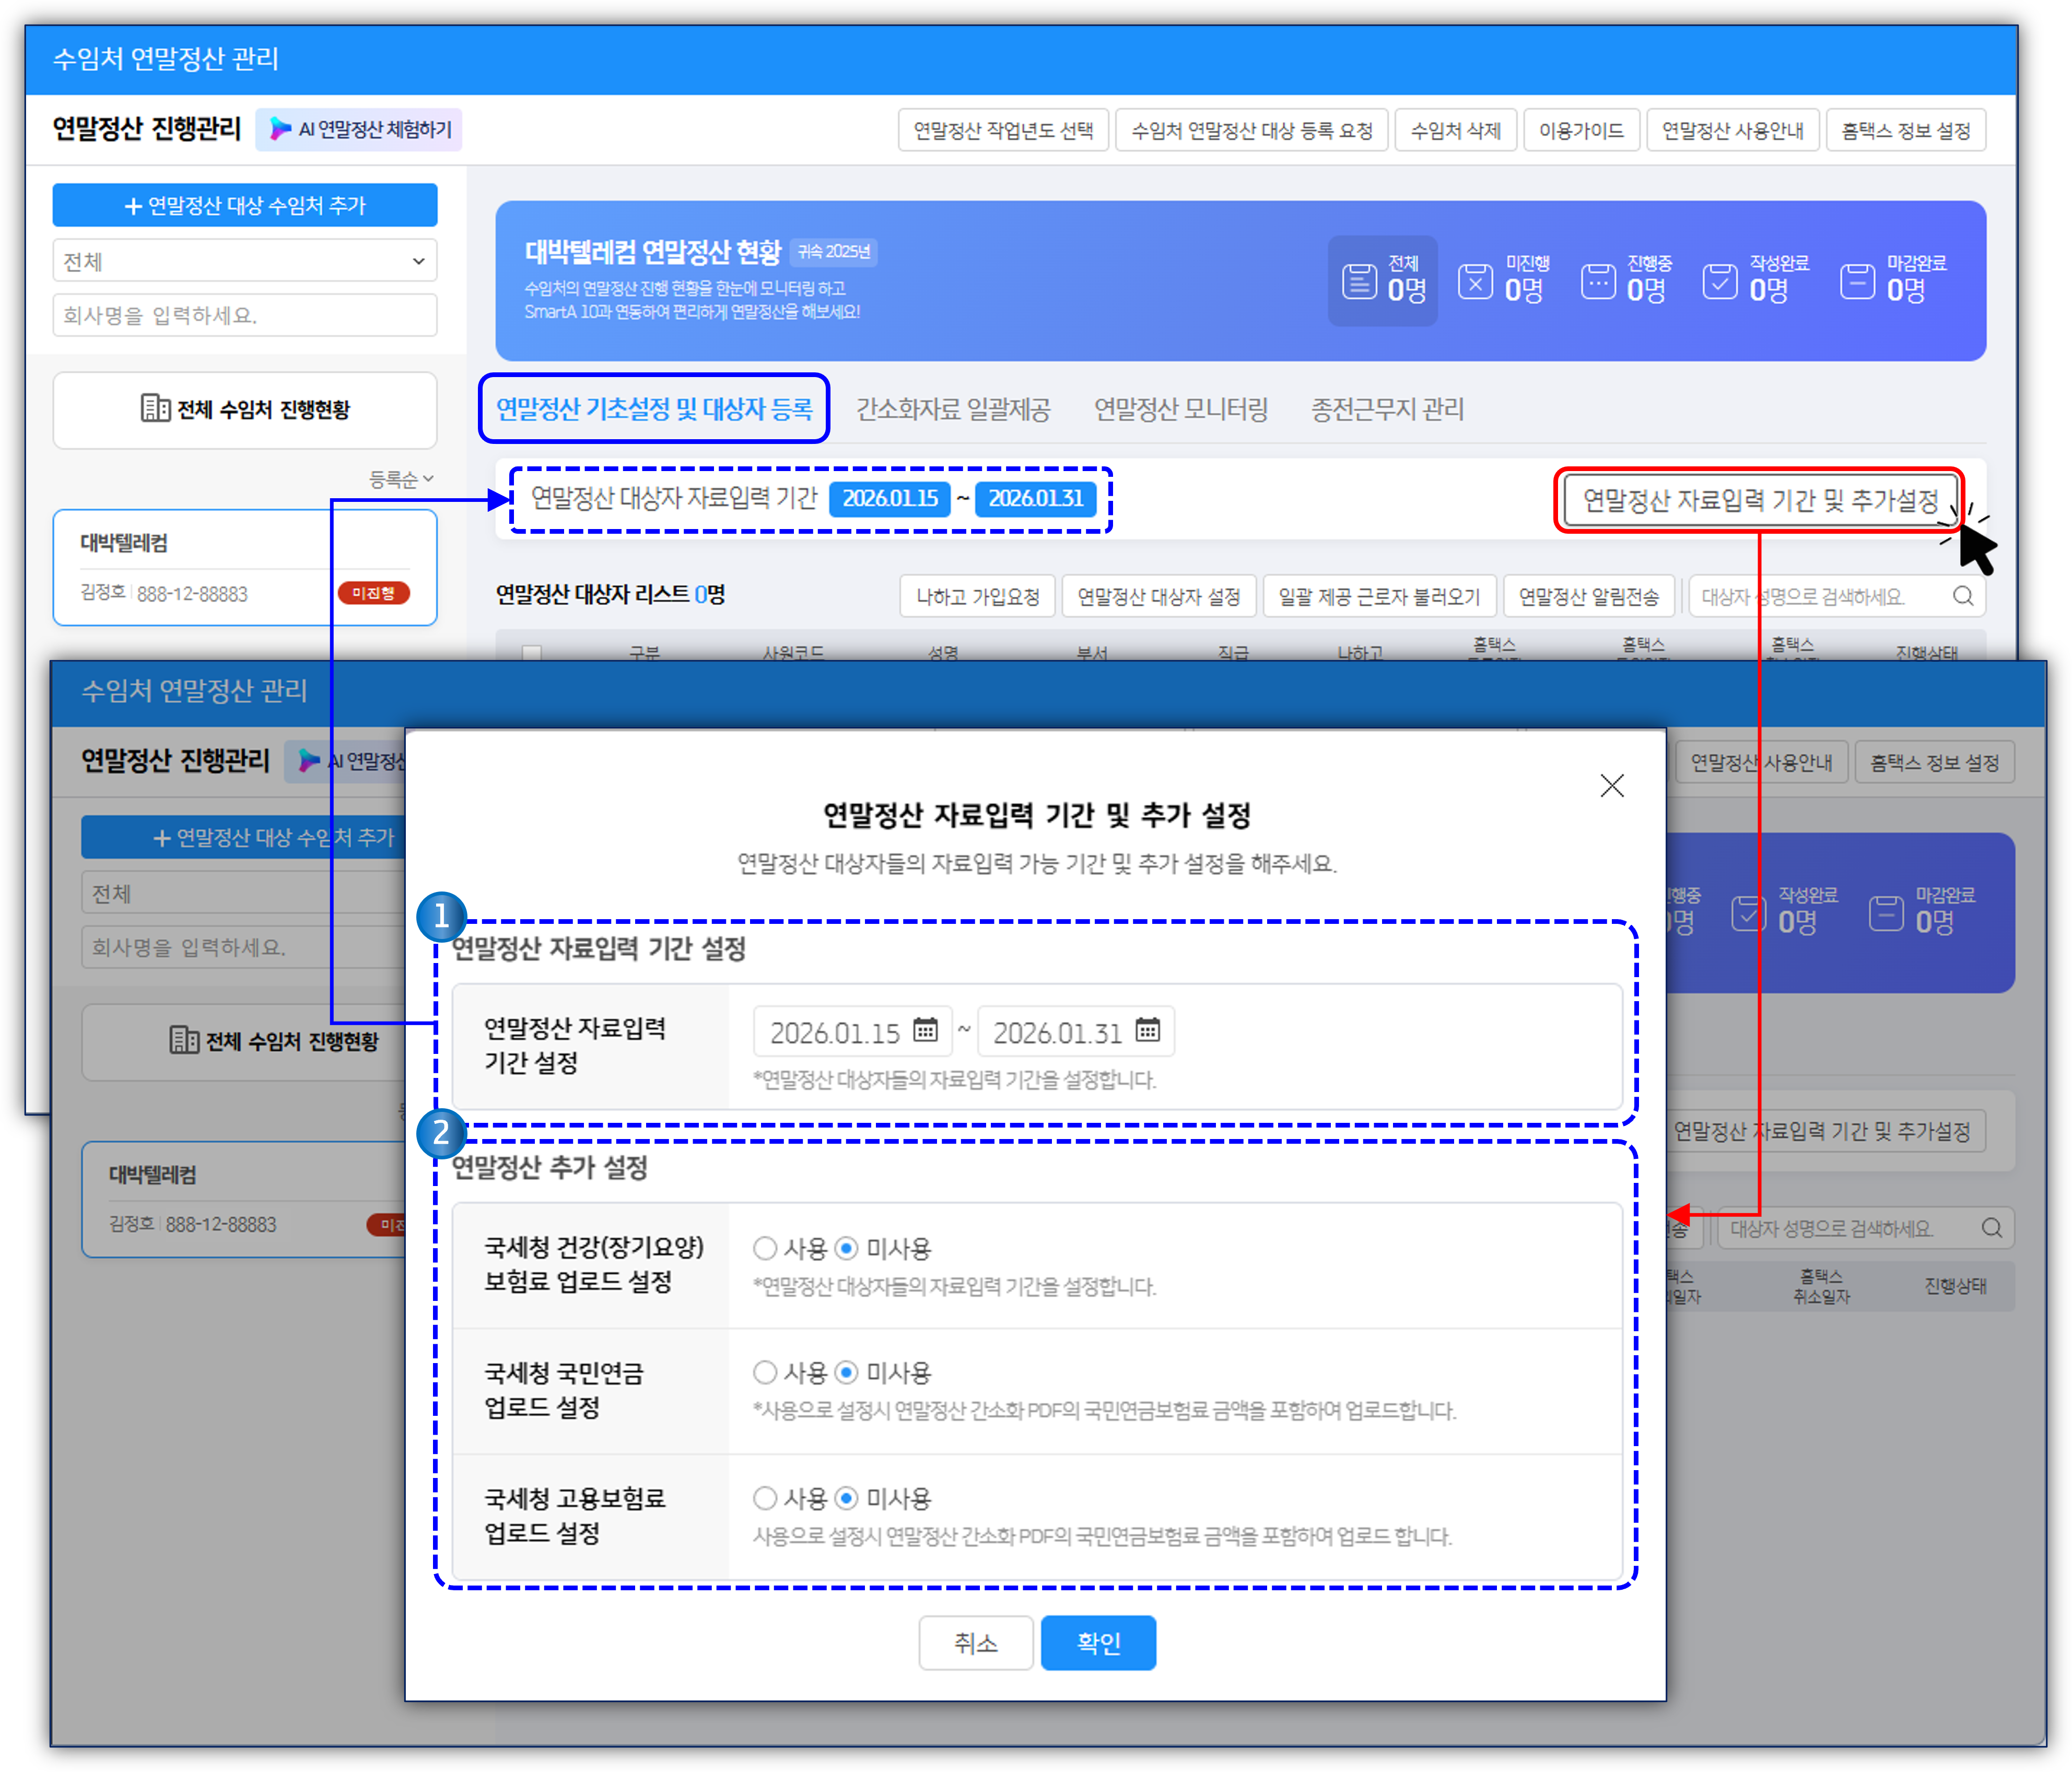Screen dimensions: 2072x1772
Task: Click the 나하고 가입요청 button
Action: click(x=977, y=596)
